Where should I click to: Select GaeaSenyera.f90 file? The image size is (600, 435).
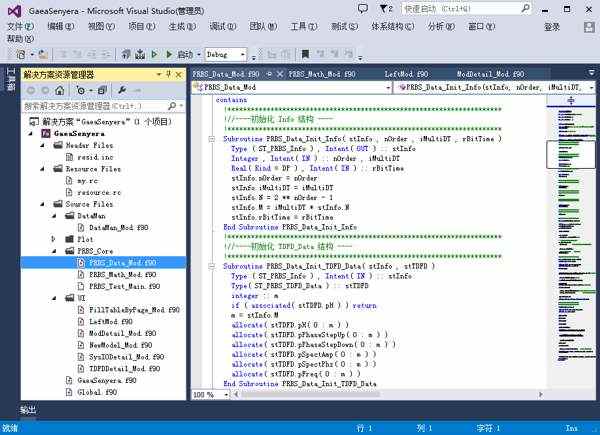(x=107, y=380)
